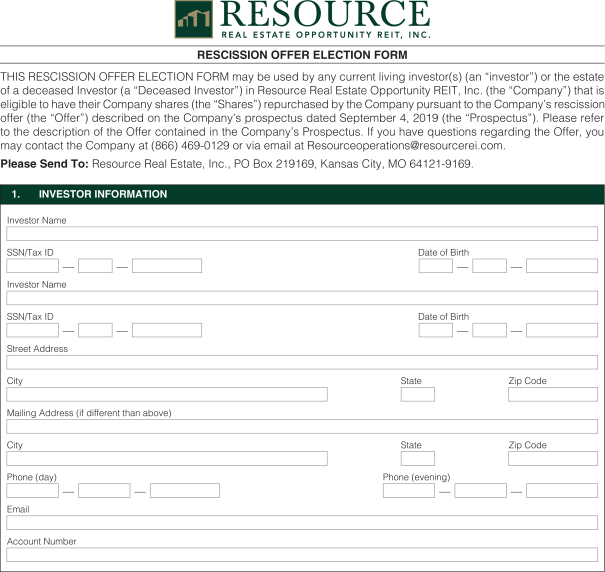Click the Investor Information section header

pyautogui.click(x=302, y=194)
